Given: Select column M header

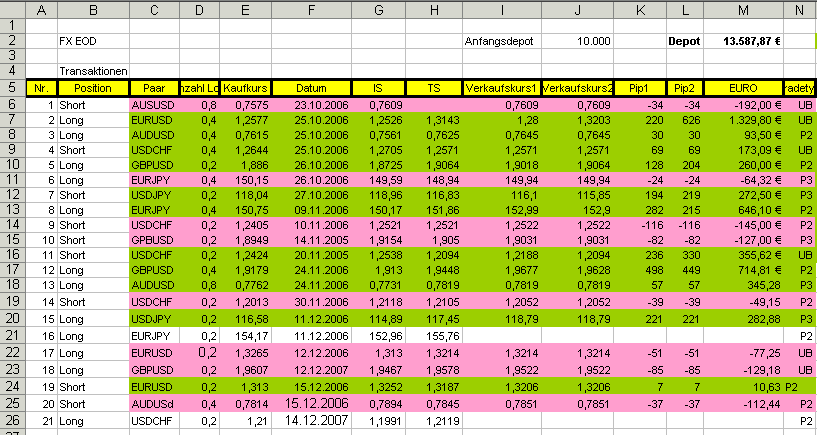Looking at the screenshot, I should pos(744,9).
